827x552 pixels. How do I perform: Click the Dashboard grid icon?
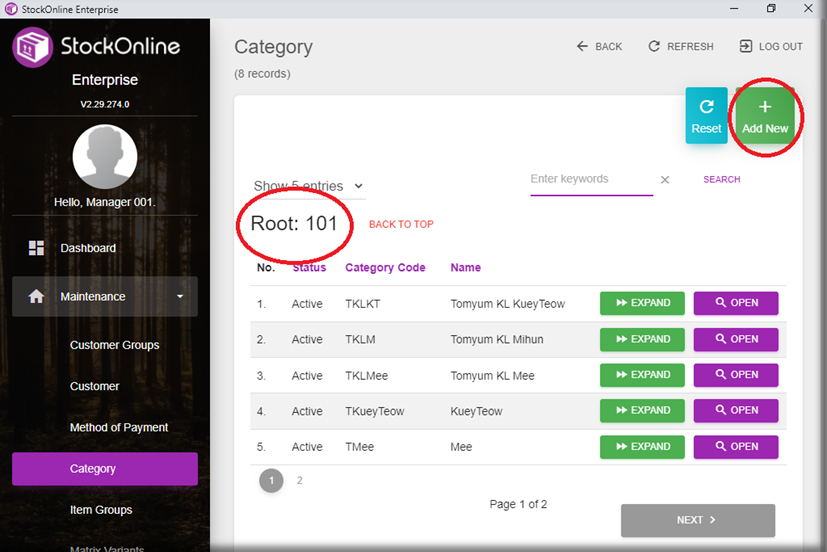click(x=37, y=248)
